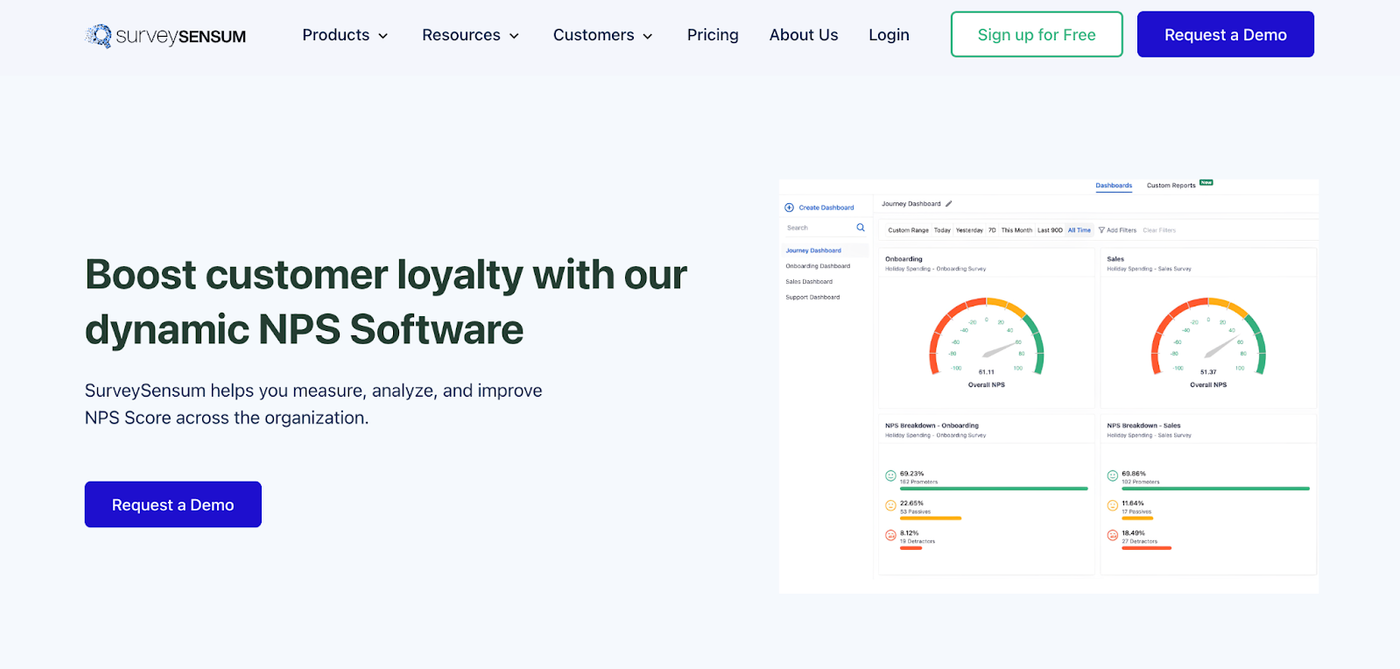
Task: Click the 51.37 Overall NPS value
Action: [1208, 372]
